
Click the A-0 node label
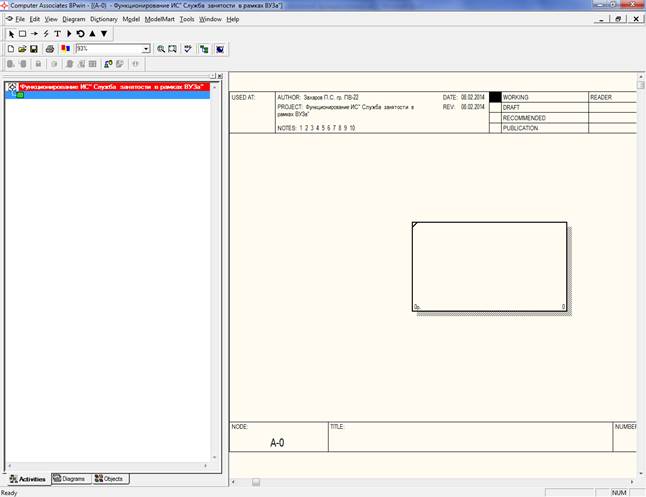click(277, 443)
